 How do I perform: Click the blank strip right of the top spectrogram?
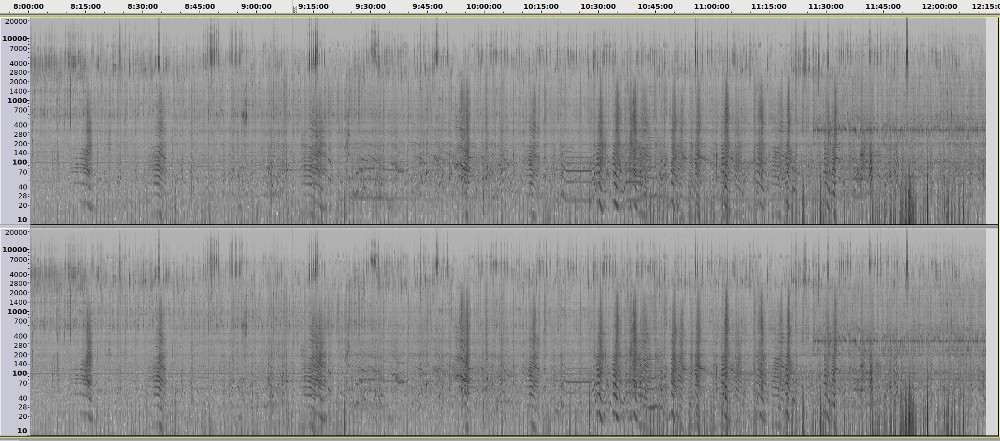[993, 120]
